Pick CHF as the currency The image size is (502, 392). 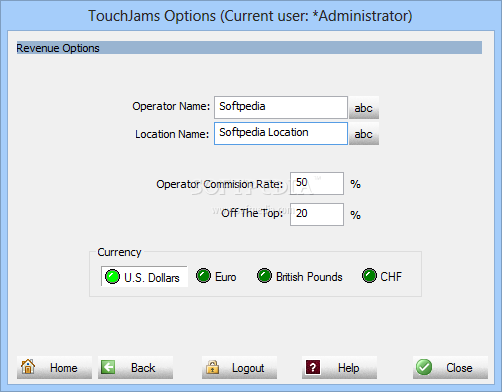pos(382,276)
